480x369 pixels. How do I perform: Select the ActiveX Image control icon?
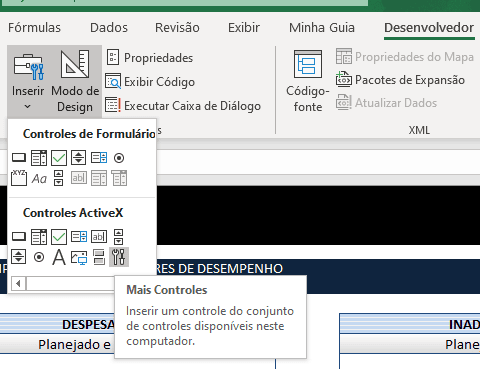(79, 257)
